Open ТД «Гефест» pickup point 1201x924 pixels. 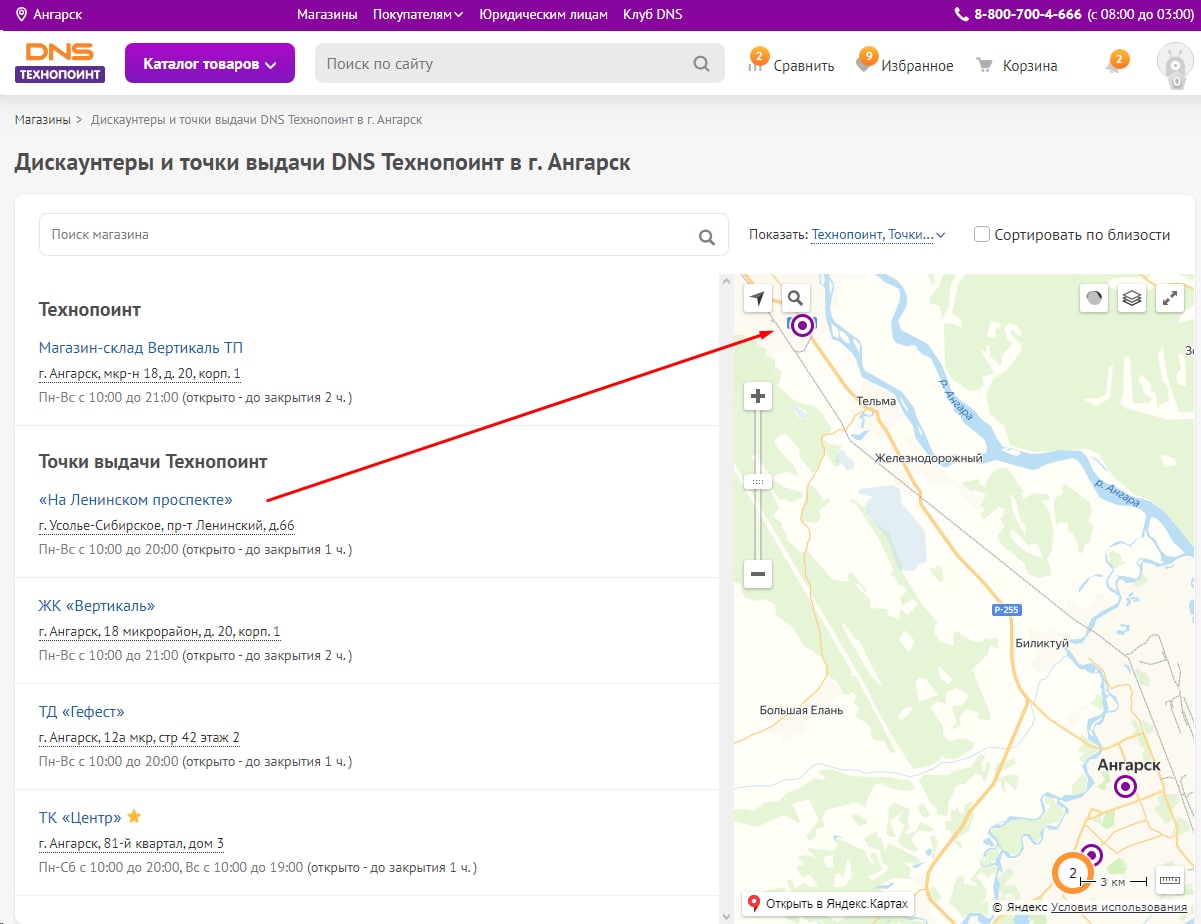(82, 712)
